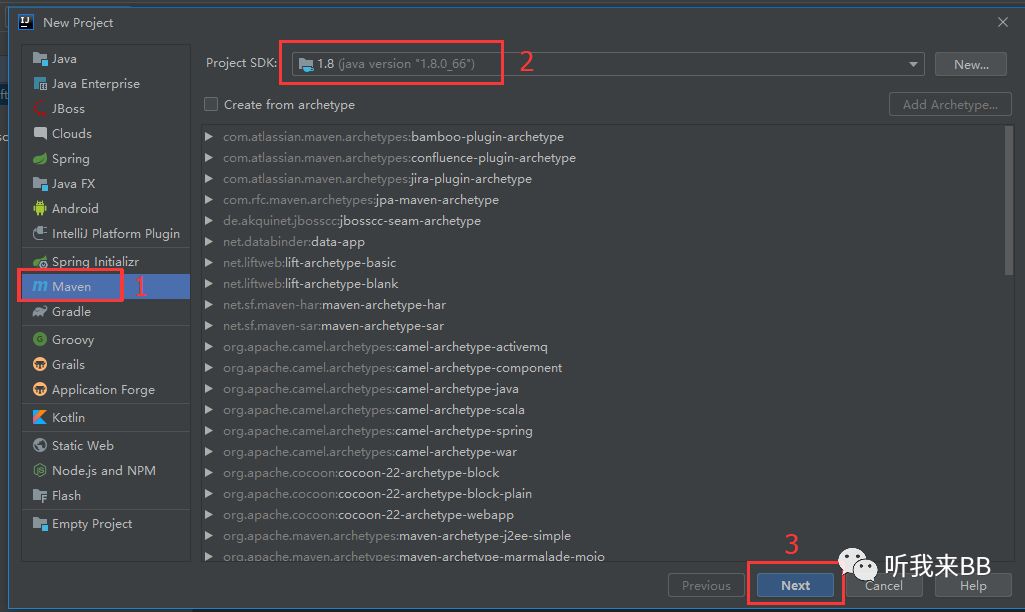This screenshot has width=1025, height=612.
Task: Select camel-archetype-java row text
Action: pyautogui.click(x=371, y=388)
